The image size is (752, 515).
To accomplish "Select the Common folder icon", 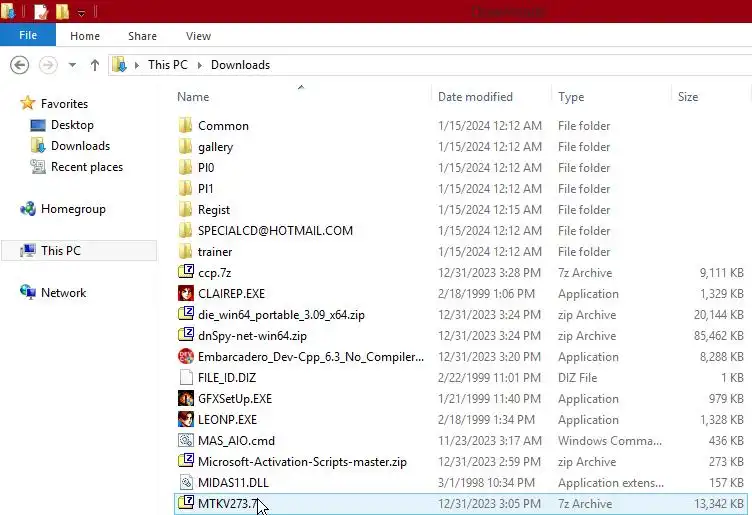I will [185, 125].
